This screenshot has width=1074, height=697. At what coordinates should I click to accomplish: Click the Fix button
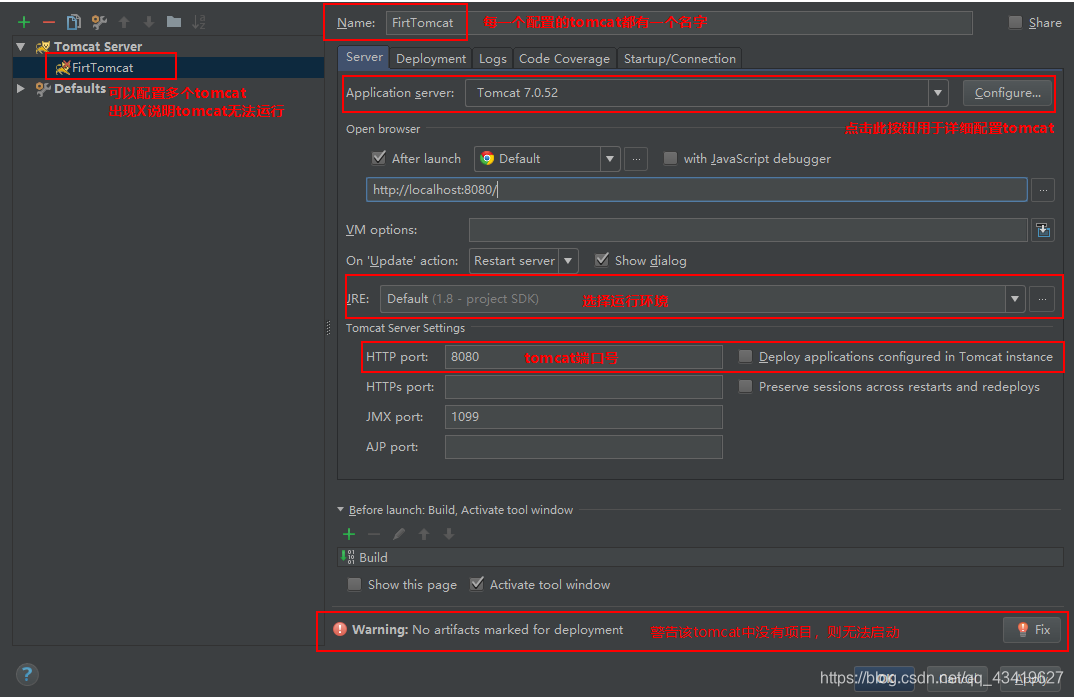pyautogui.click(x=1032, y=630)
